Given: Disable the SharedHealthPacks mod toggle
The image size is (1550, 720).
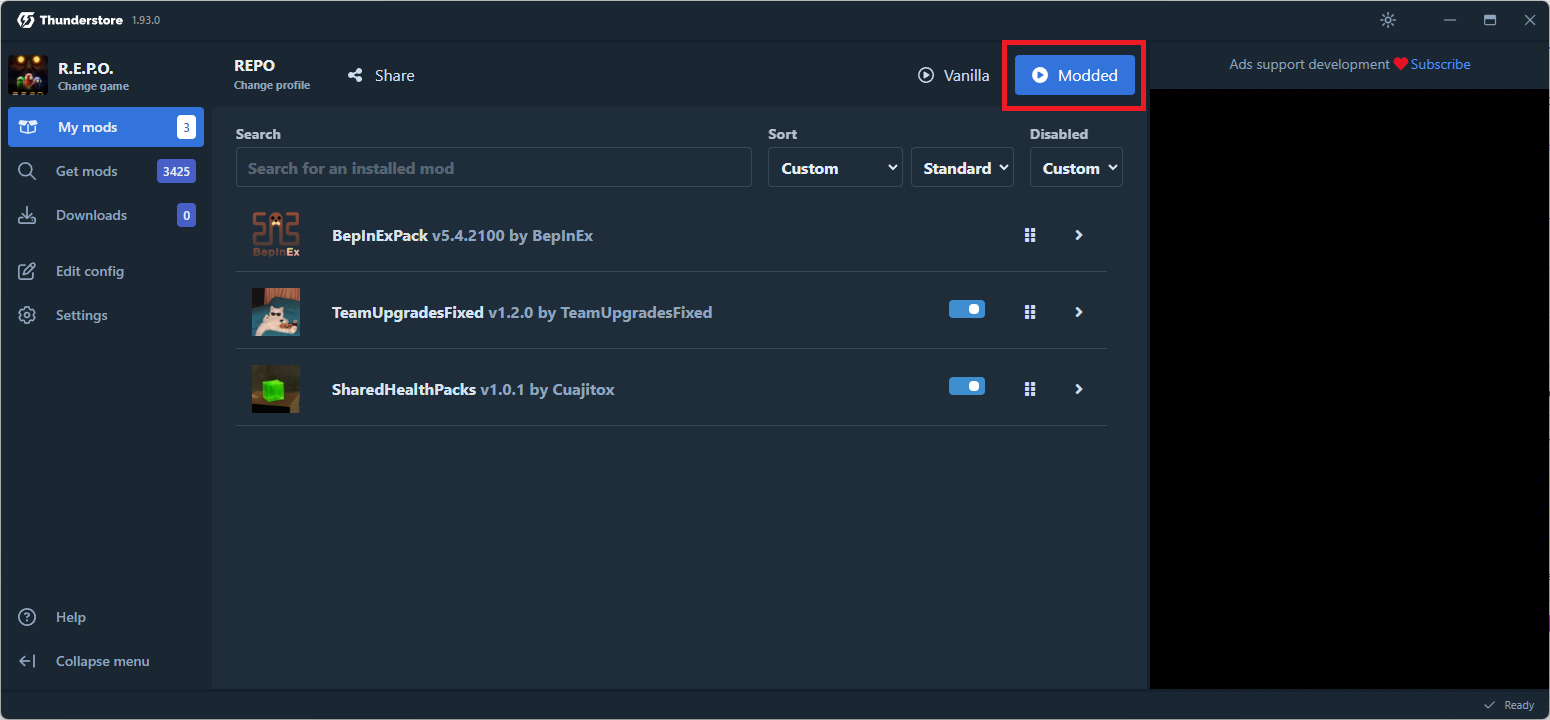Looking at the screenshot, I should pos(967,386).
